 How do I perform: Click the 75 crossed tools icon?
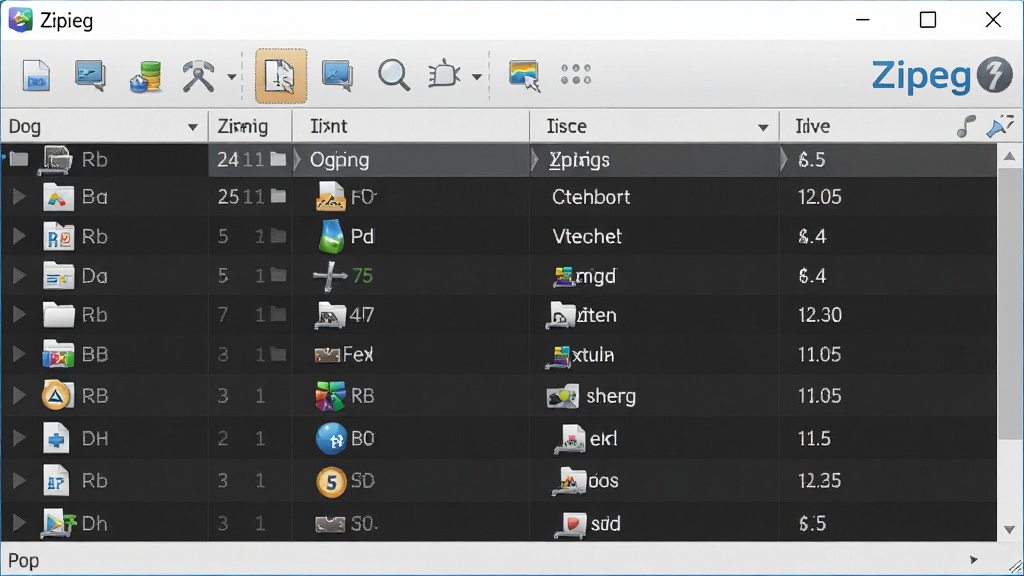click(x=330, y=276)
